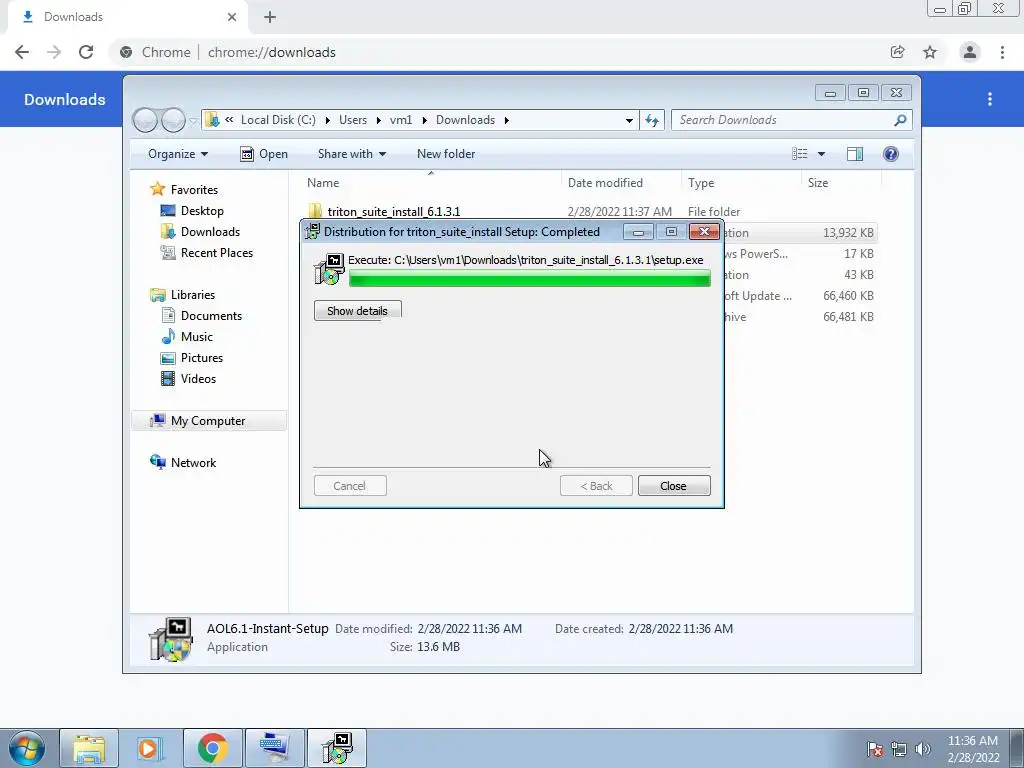The image size is (1024, 768).
Task: Switch to the Downloads browser tab
Action: click(127, 18)
